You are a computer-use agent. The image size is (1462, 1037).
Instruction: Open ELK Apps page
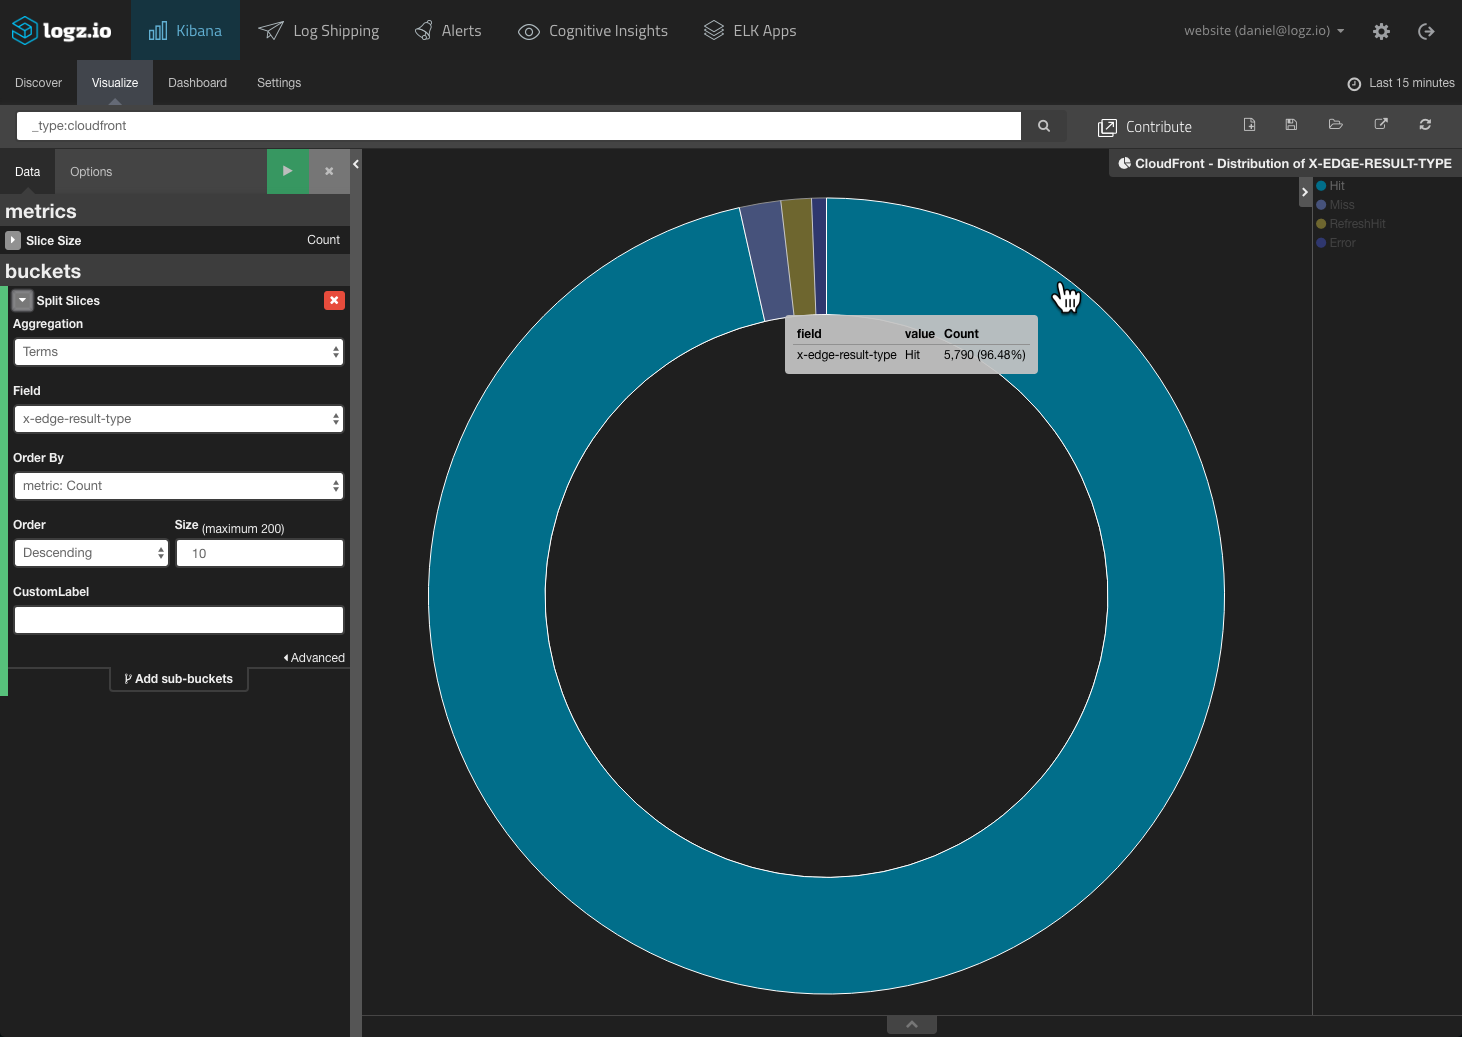[x=750, y=31]
